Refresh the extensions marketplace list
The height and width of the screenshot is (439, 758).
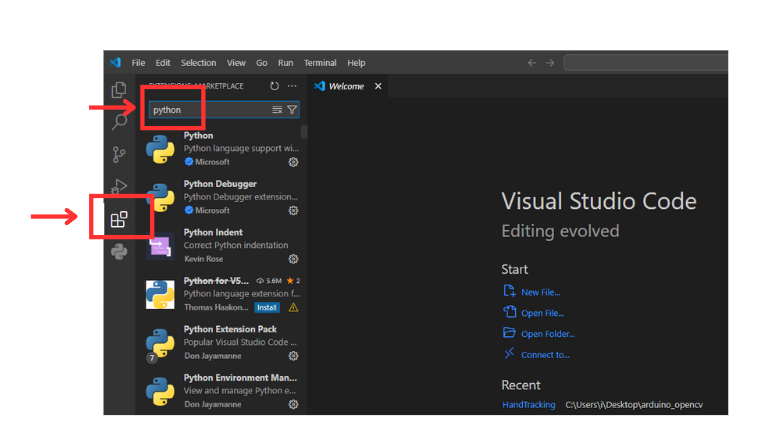click(274, 86)
